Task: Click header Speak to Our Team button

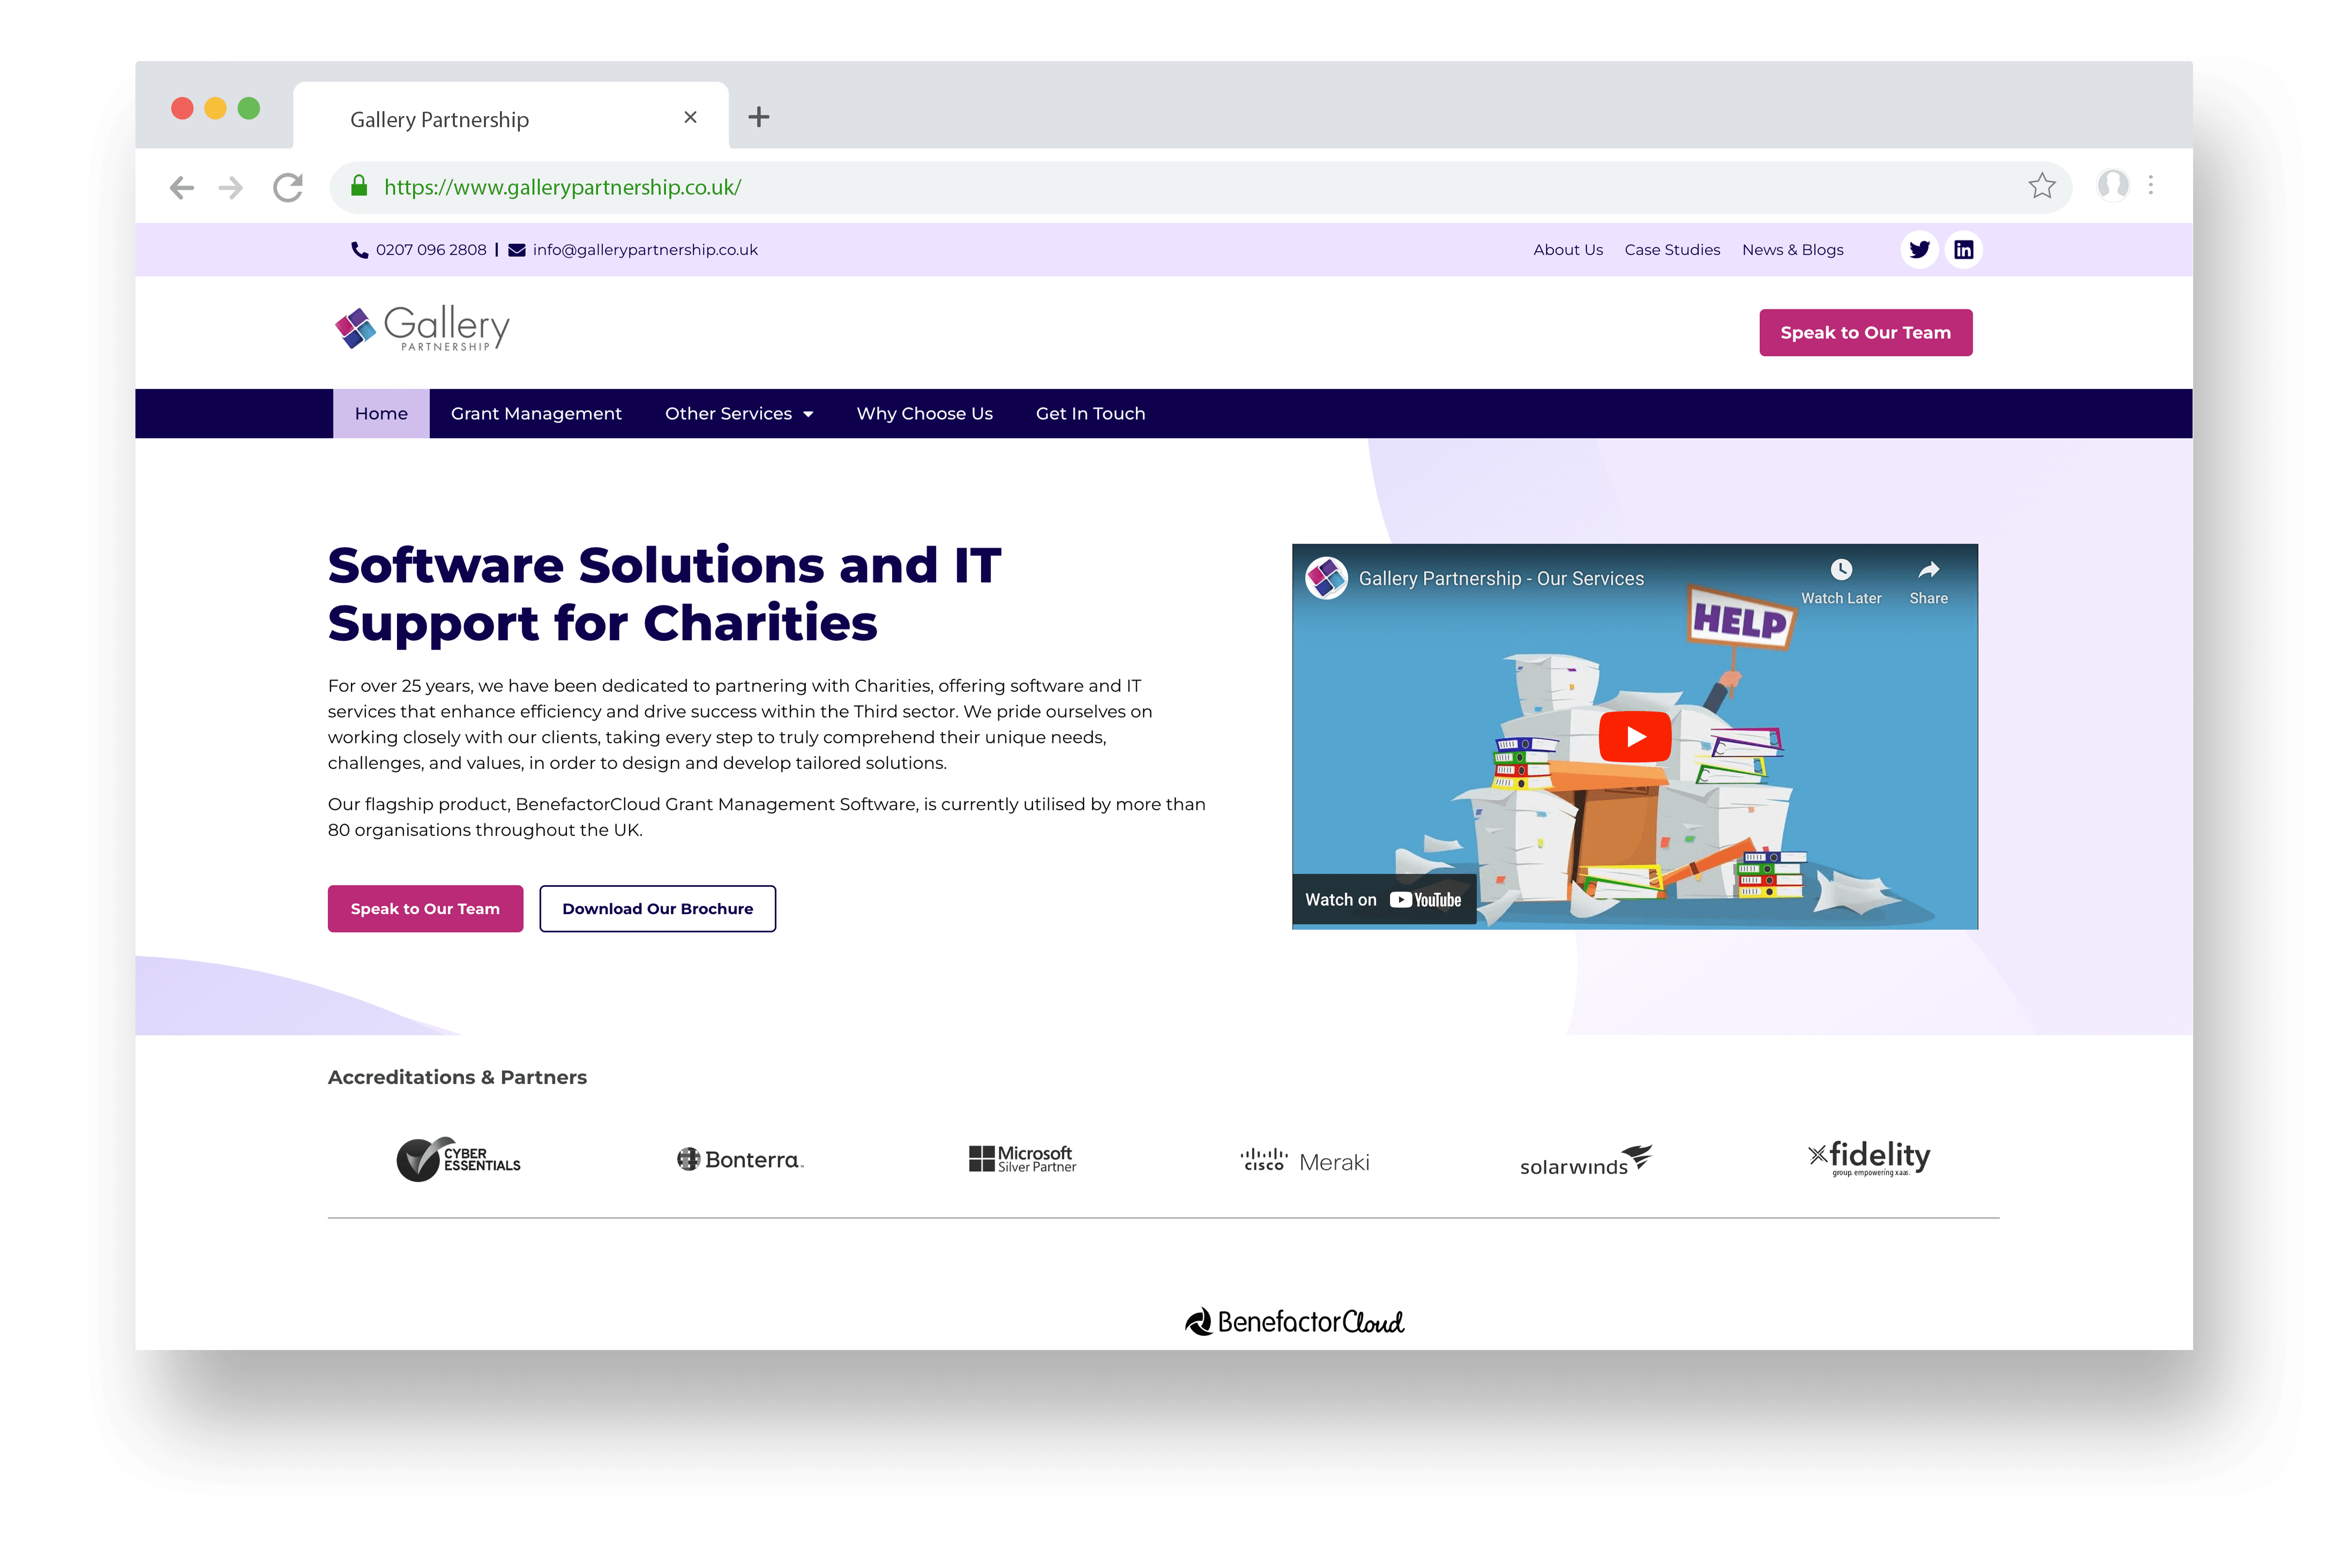Action: point(1865,333)
